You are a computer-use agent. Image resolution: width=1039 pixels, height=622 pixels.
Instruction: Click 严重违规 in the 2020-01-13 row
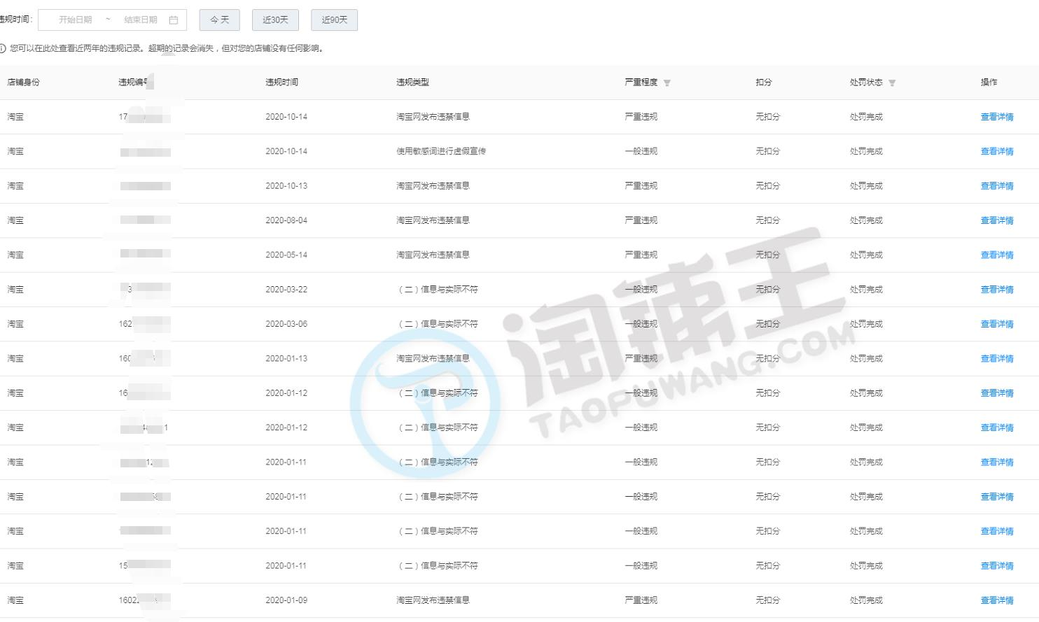(x=641, y=358)
